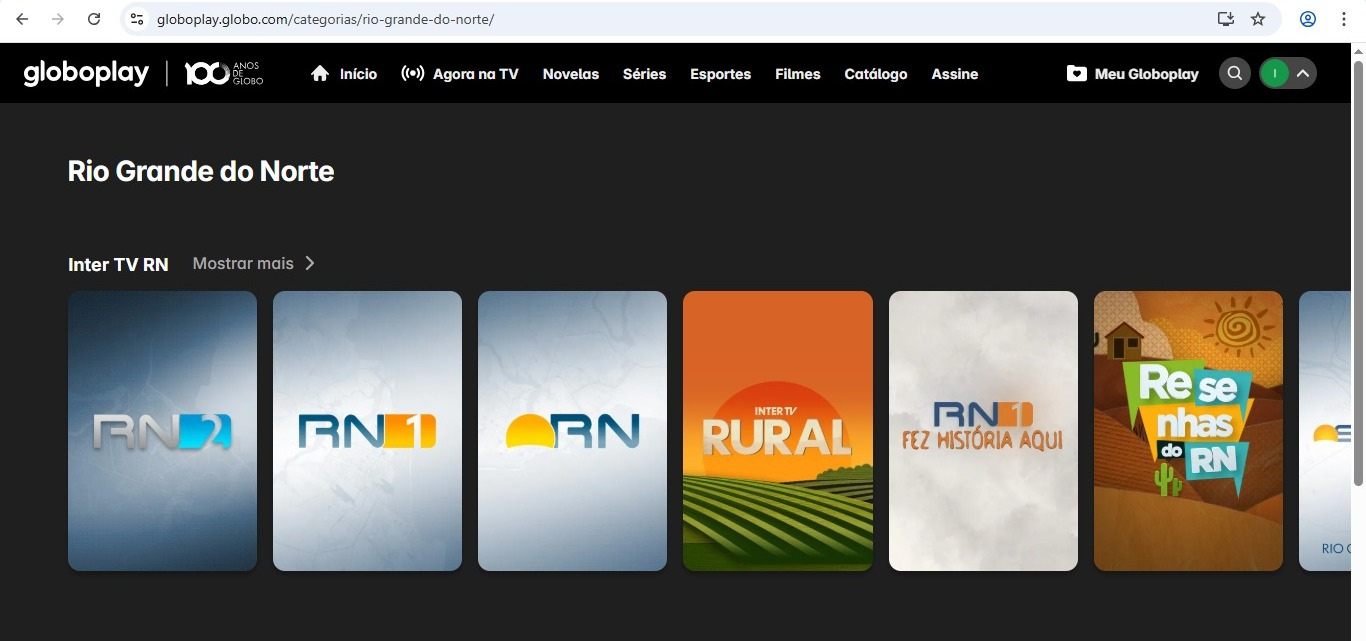Open RN1 Fez História Aqui card
The width and height of the screenshot is (1366, 641).
(x=983, y=431)
